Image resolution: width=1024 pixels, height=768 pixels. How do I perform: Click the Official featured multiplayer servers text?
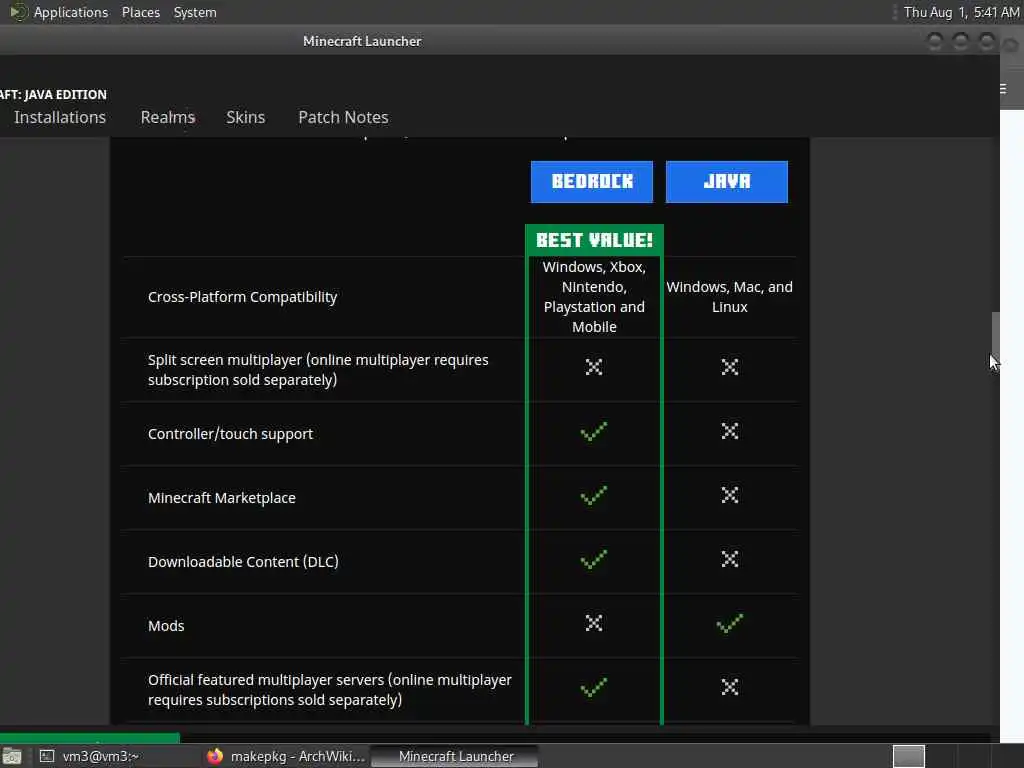(x=330, y=690)
